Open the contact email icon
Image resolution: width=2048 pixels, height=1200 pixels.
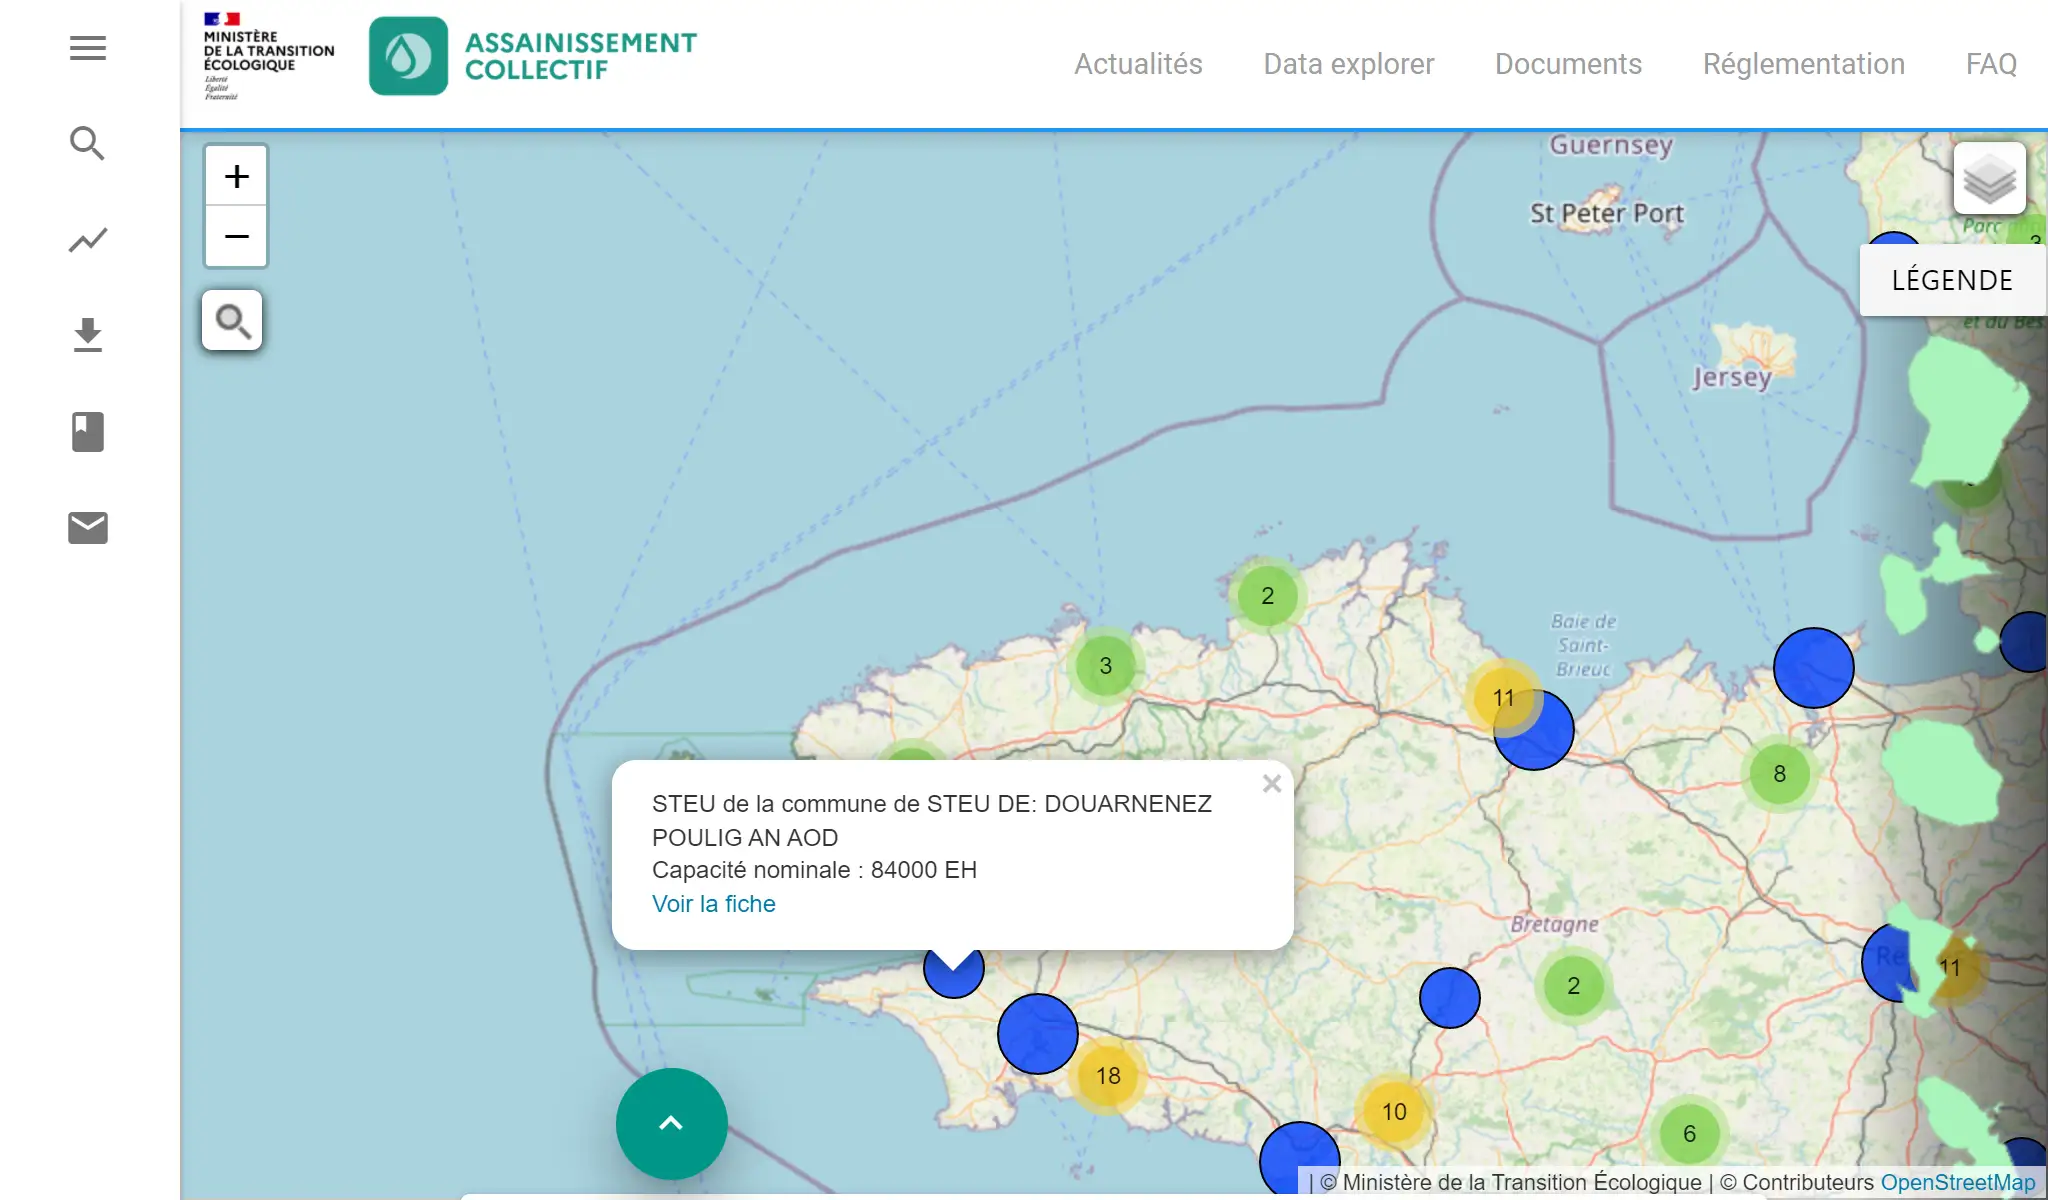point(88,527)
